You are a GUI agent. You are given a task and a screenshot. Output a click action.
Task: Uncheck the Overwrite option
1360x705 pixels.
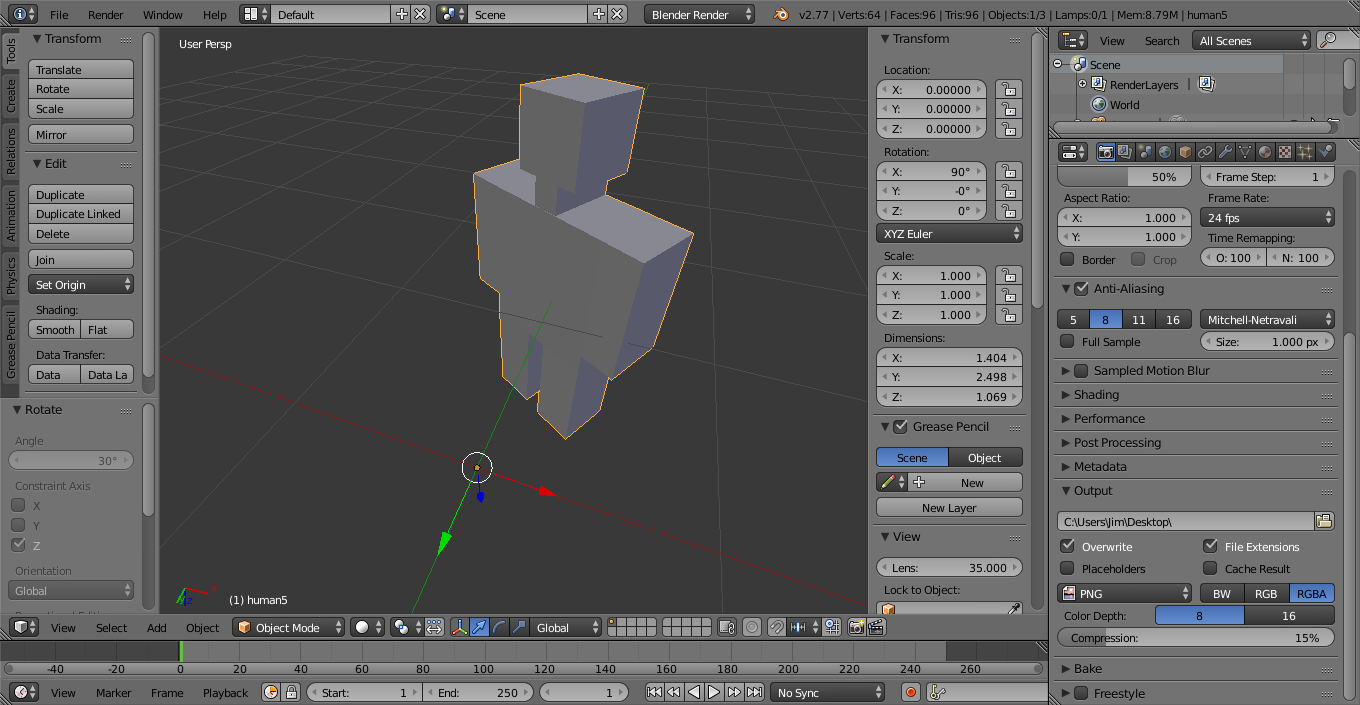(1067, 546)
